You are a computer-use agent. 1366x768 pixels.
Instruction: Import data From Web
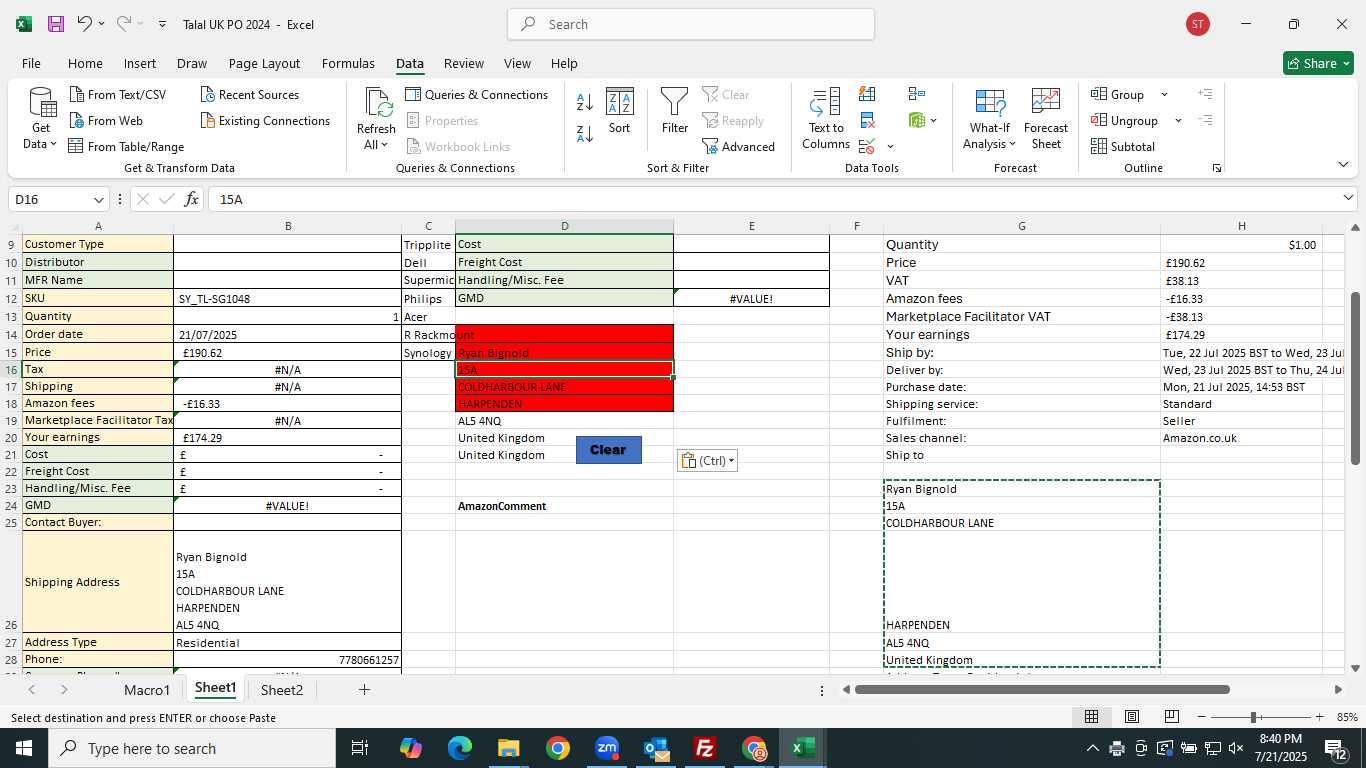pos(106,120)
